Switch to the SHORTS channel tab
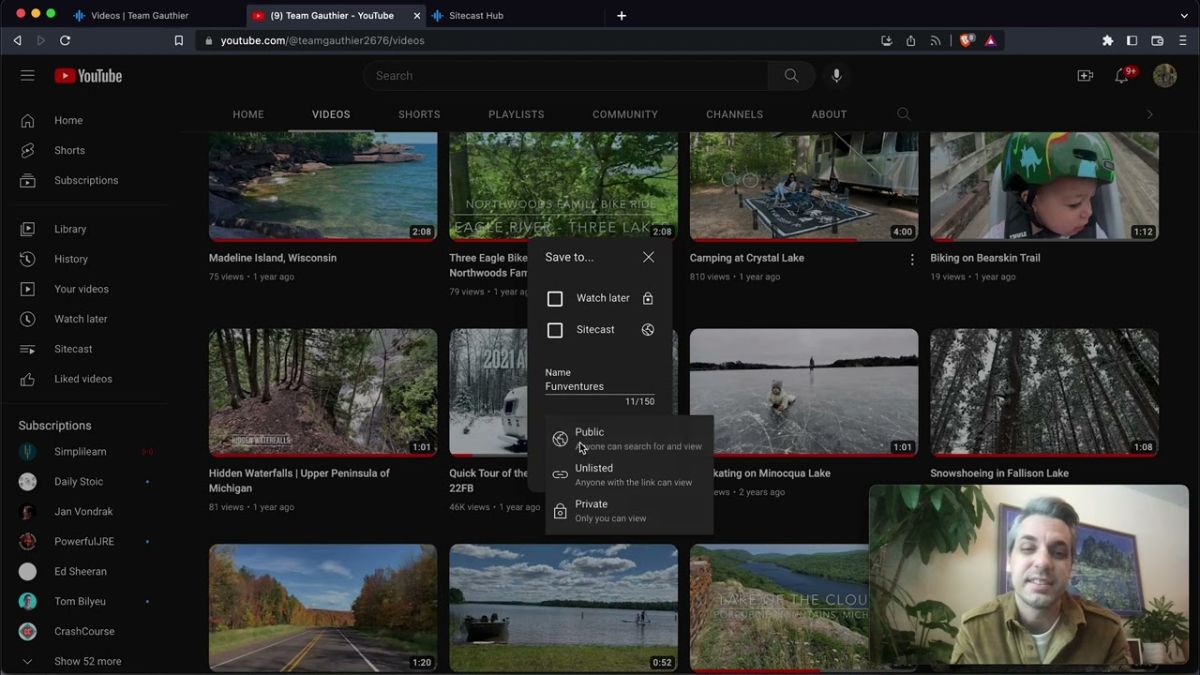This screenshot has width=1200, height=675. coord(419,114)
